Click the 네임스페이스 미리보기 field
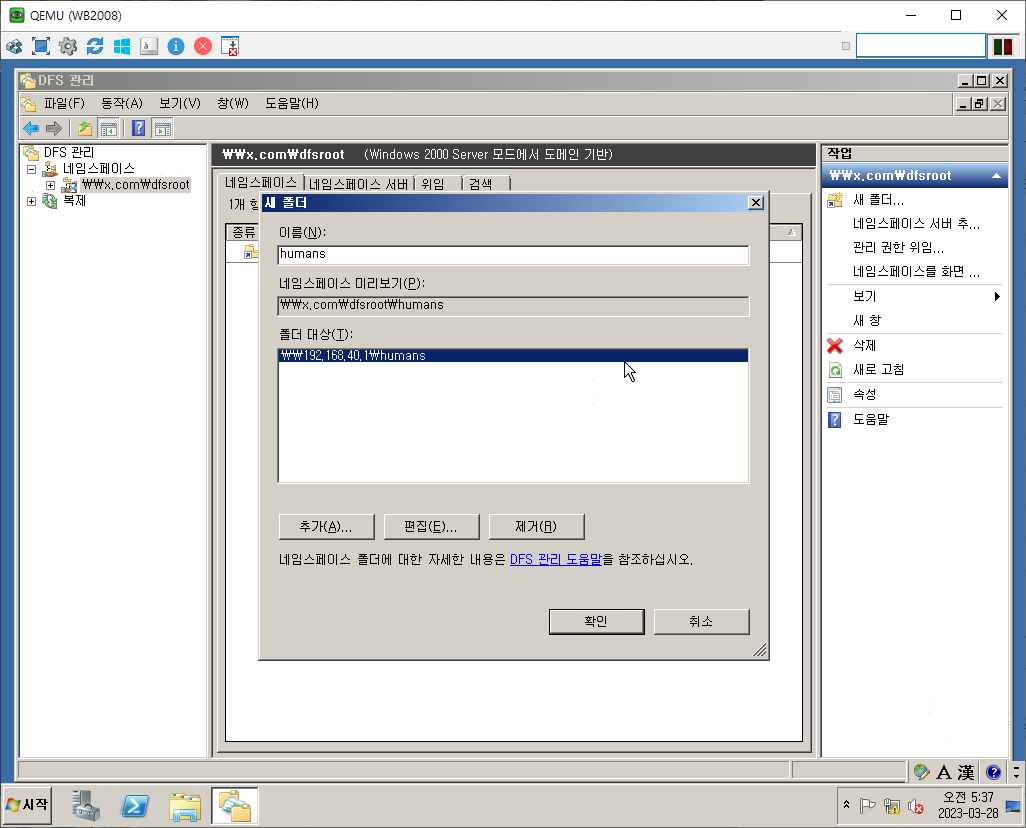 (513, 306)
